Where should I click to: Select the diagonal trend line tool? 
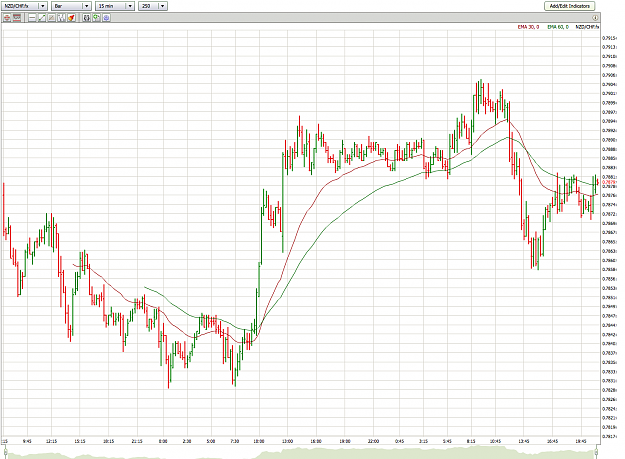click(42, 18)
